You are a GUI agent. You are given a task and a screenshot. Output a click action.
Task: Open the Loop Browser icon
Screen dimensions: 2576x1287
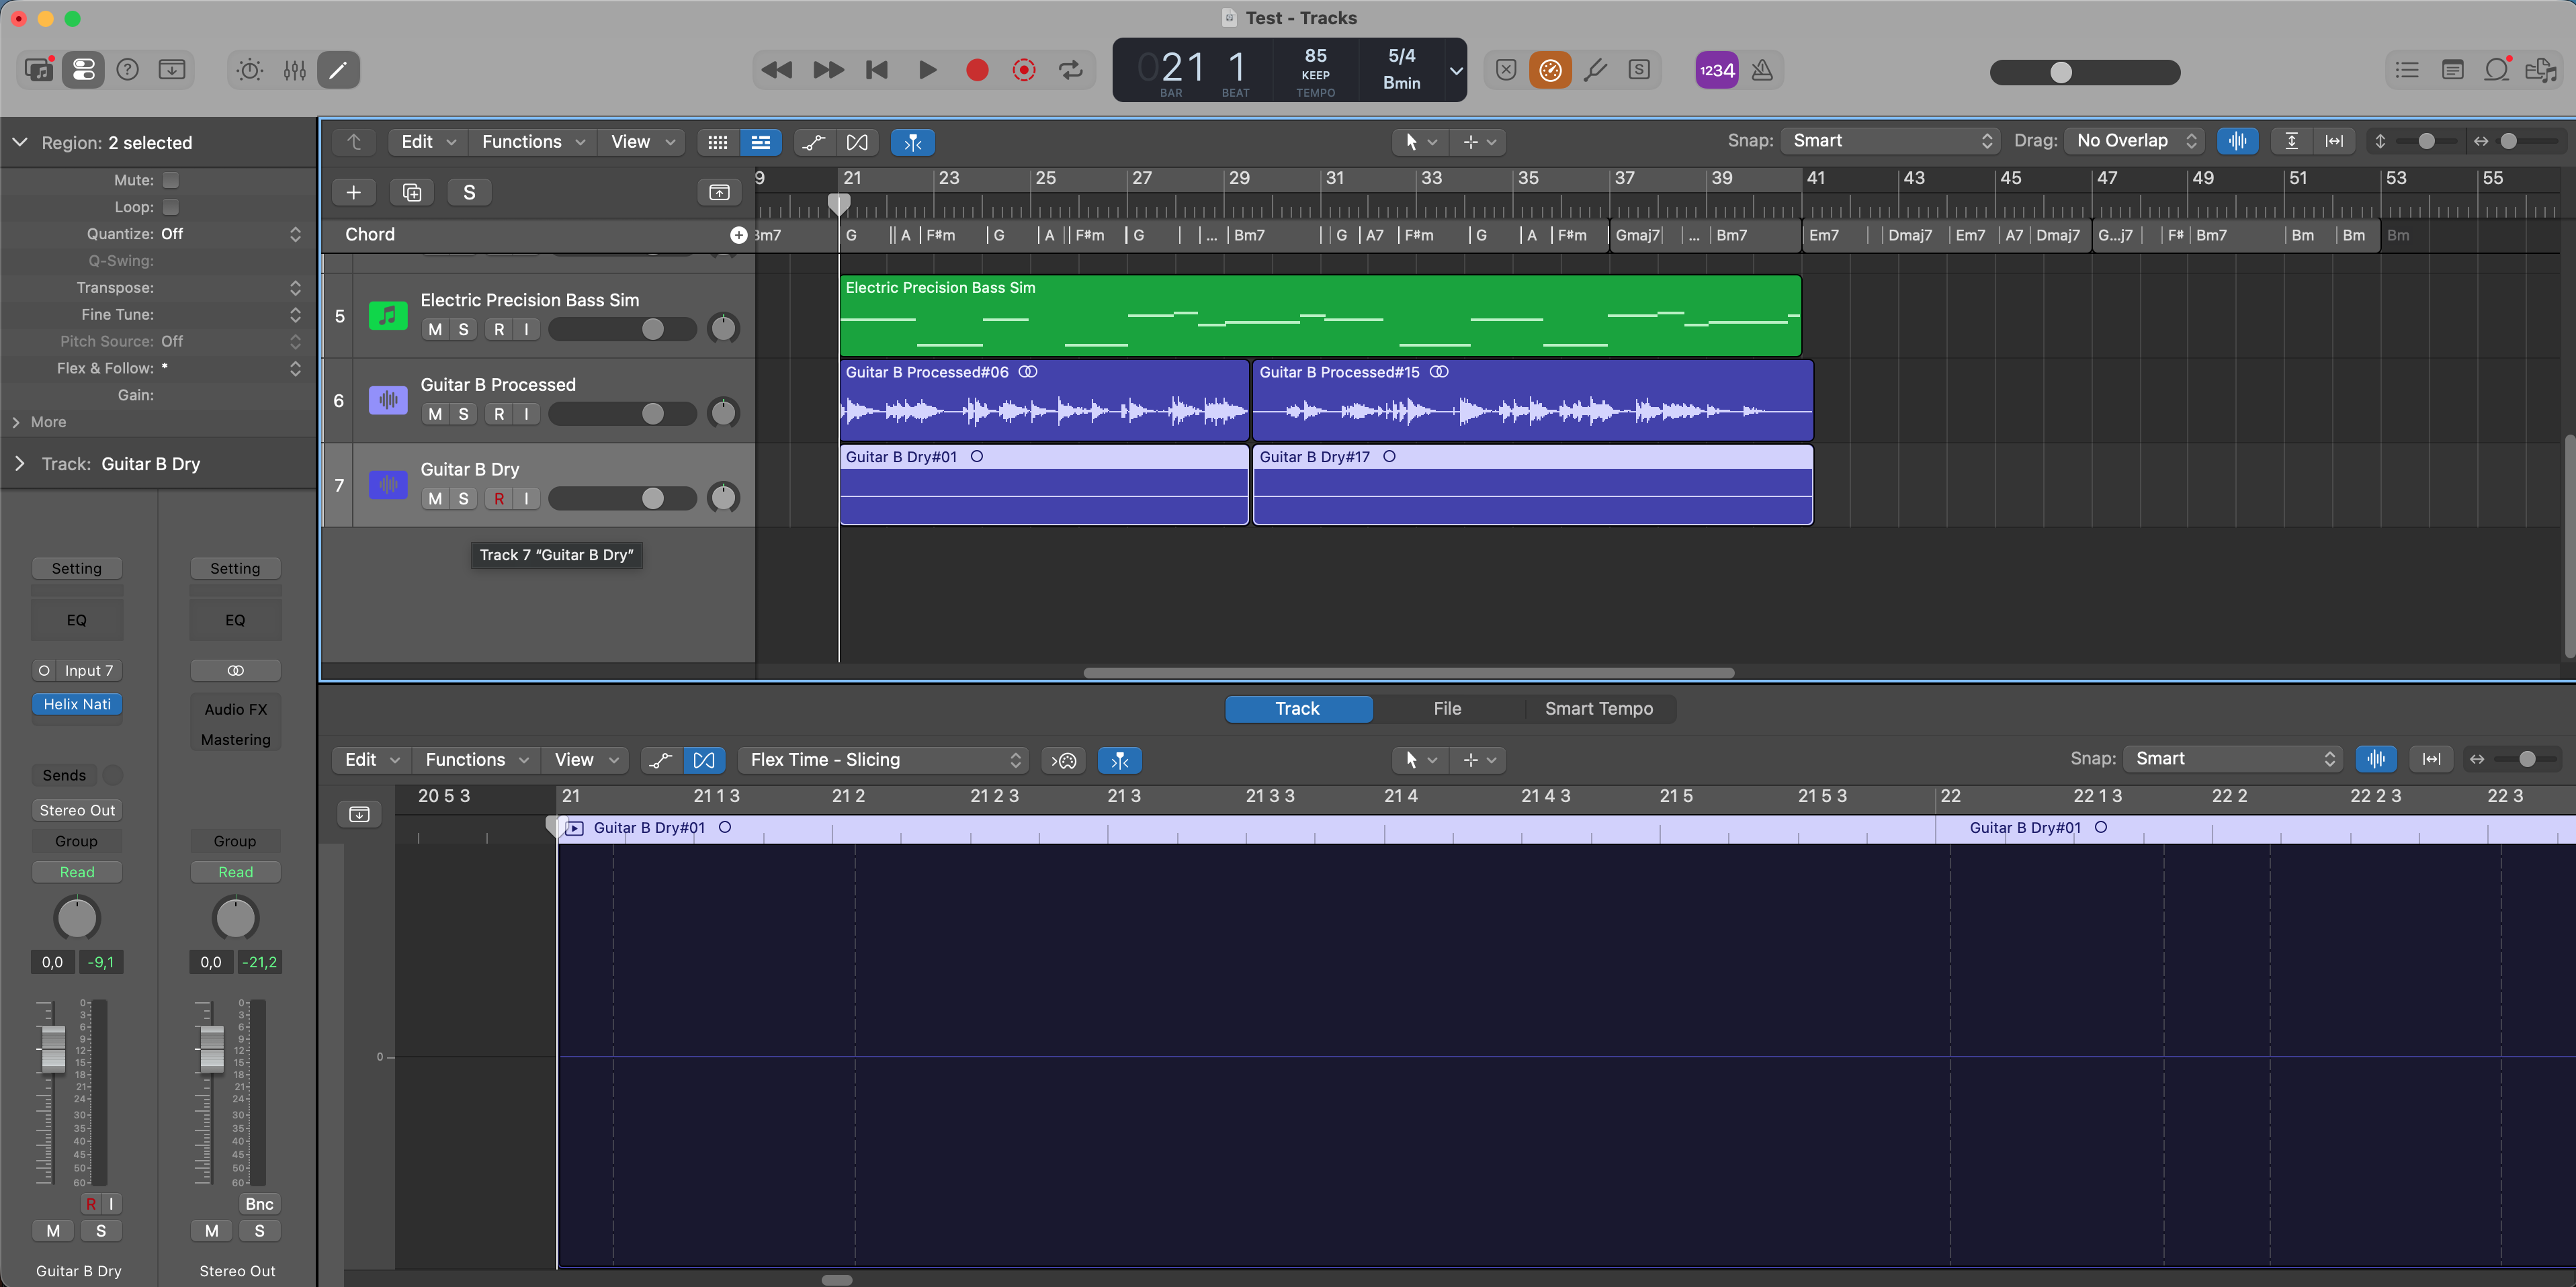[2497, 70]
